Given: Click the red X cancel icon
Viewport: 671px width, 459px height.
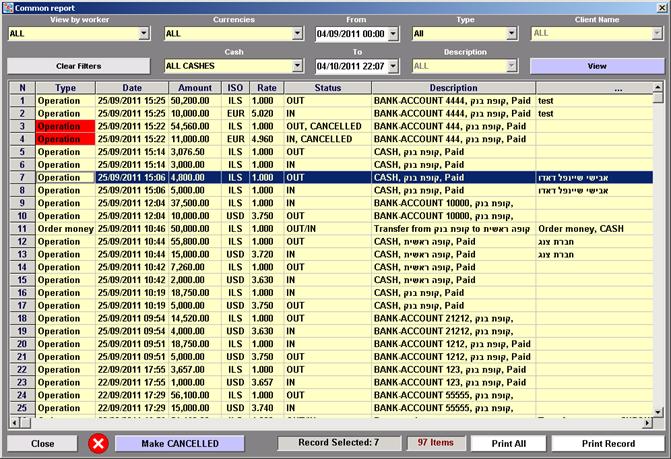Looking at the screenshot, I should pos(98,443).
